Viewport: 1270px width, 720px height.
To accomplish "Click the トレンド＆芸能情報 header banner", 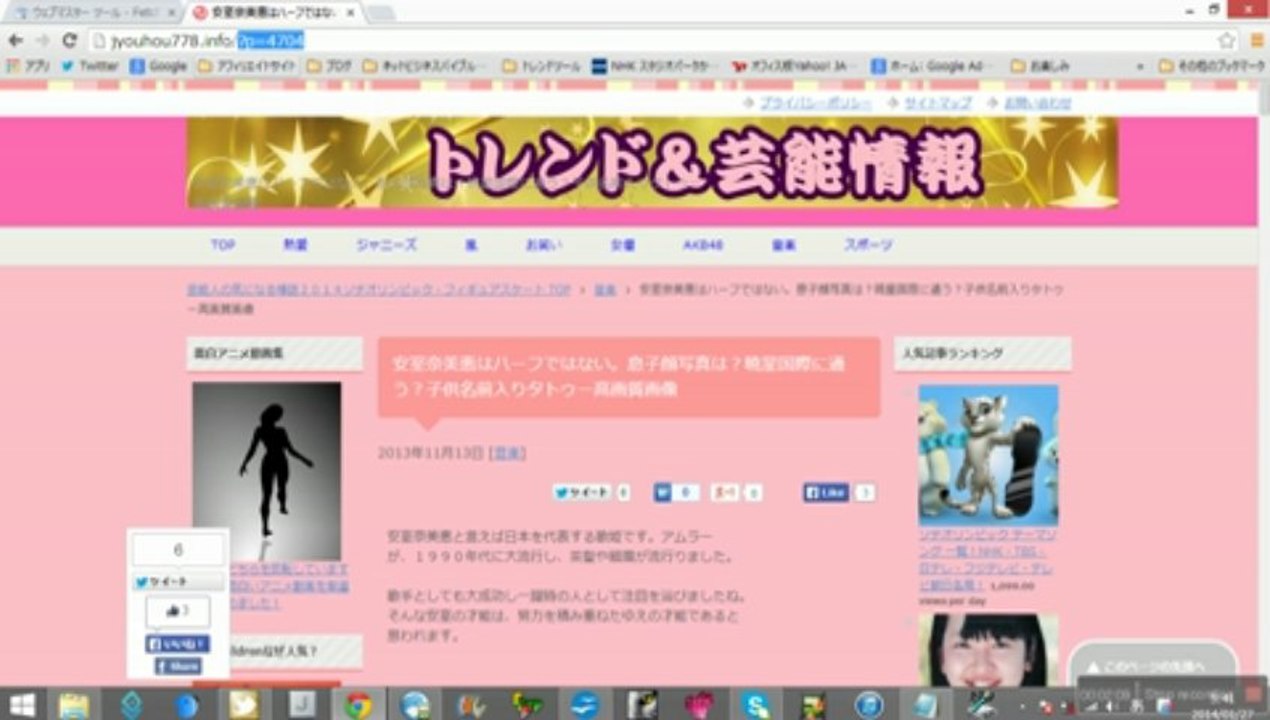I will (x=652, y=162).
